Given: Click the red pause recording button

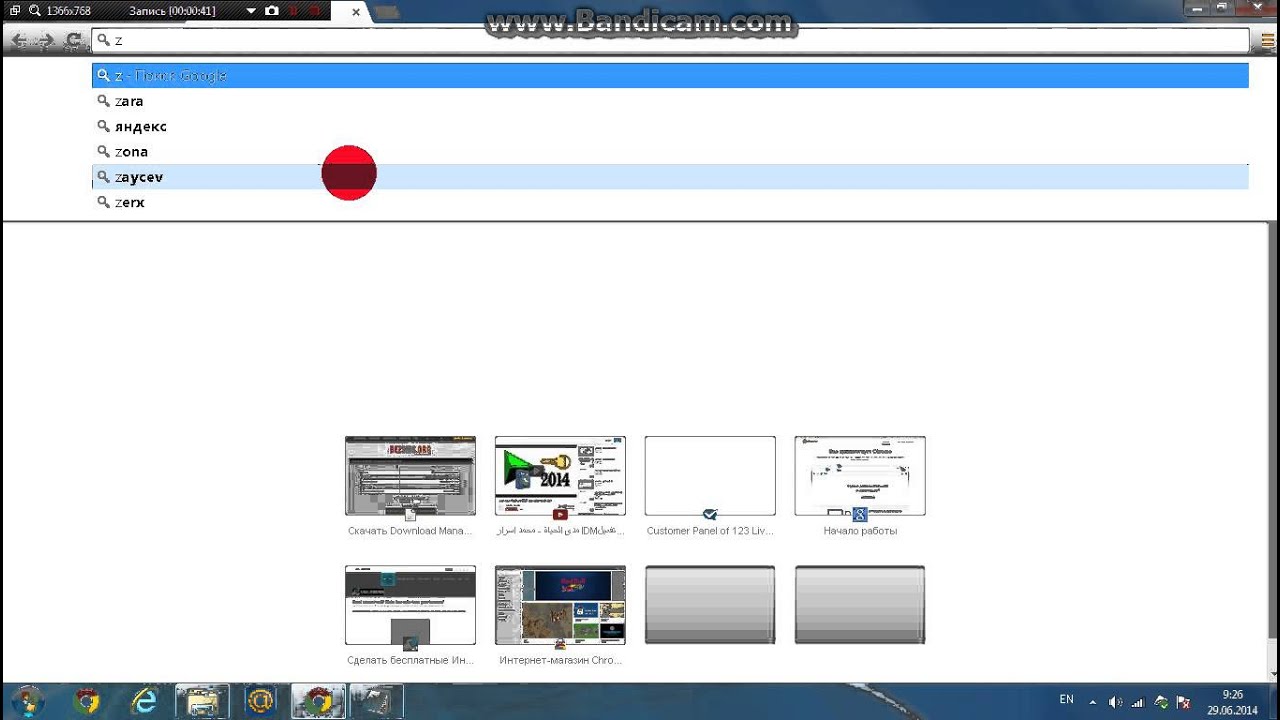Looking at the screenshot, I should pyautogui.click(x=294, y=11).
